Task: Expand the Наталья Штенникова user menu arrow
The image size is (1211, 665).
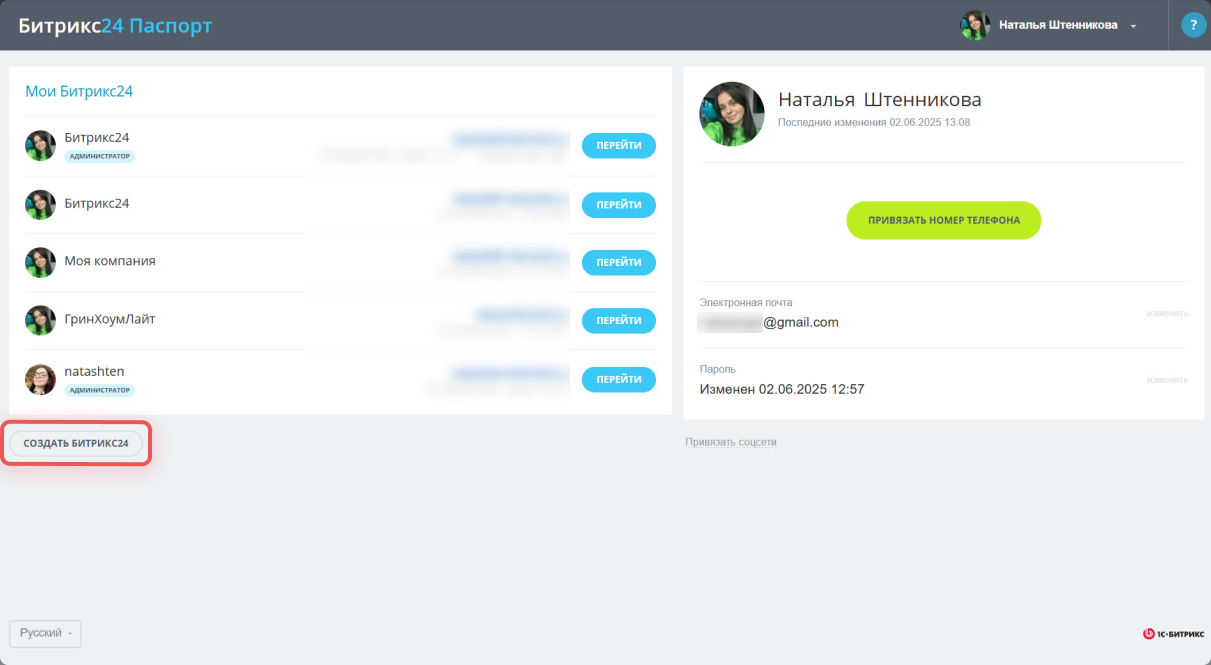Action: click(1133, 26)
